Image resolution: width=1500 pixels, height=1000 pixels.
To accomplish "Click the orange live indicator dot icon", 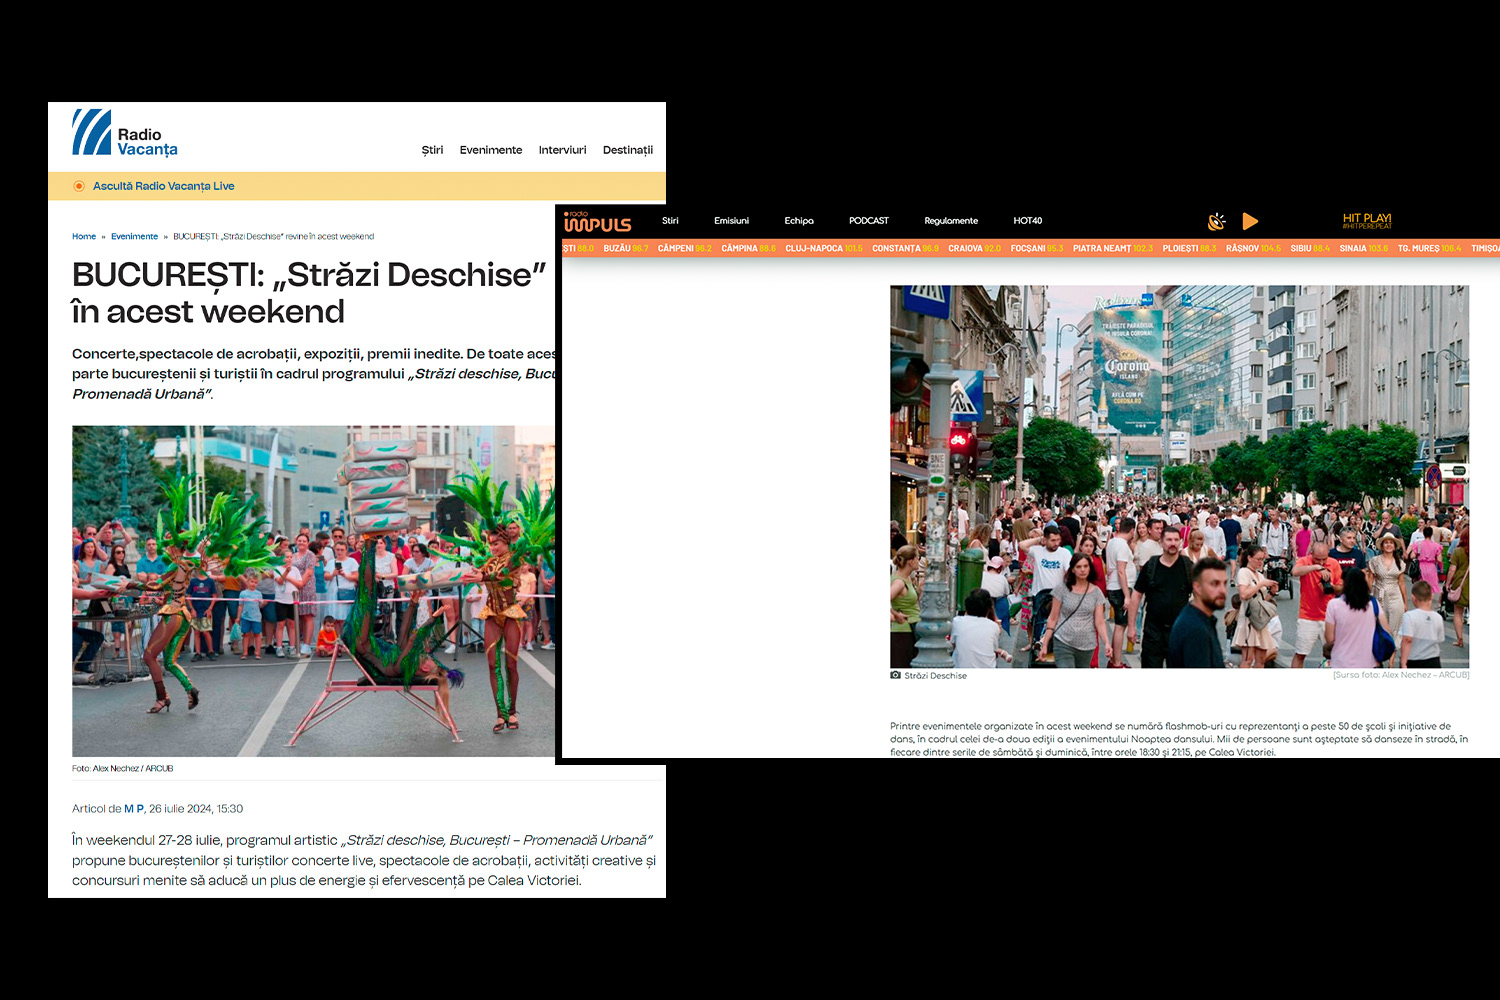I will (x=77, y=185).
